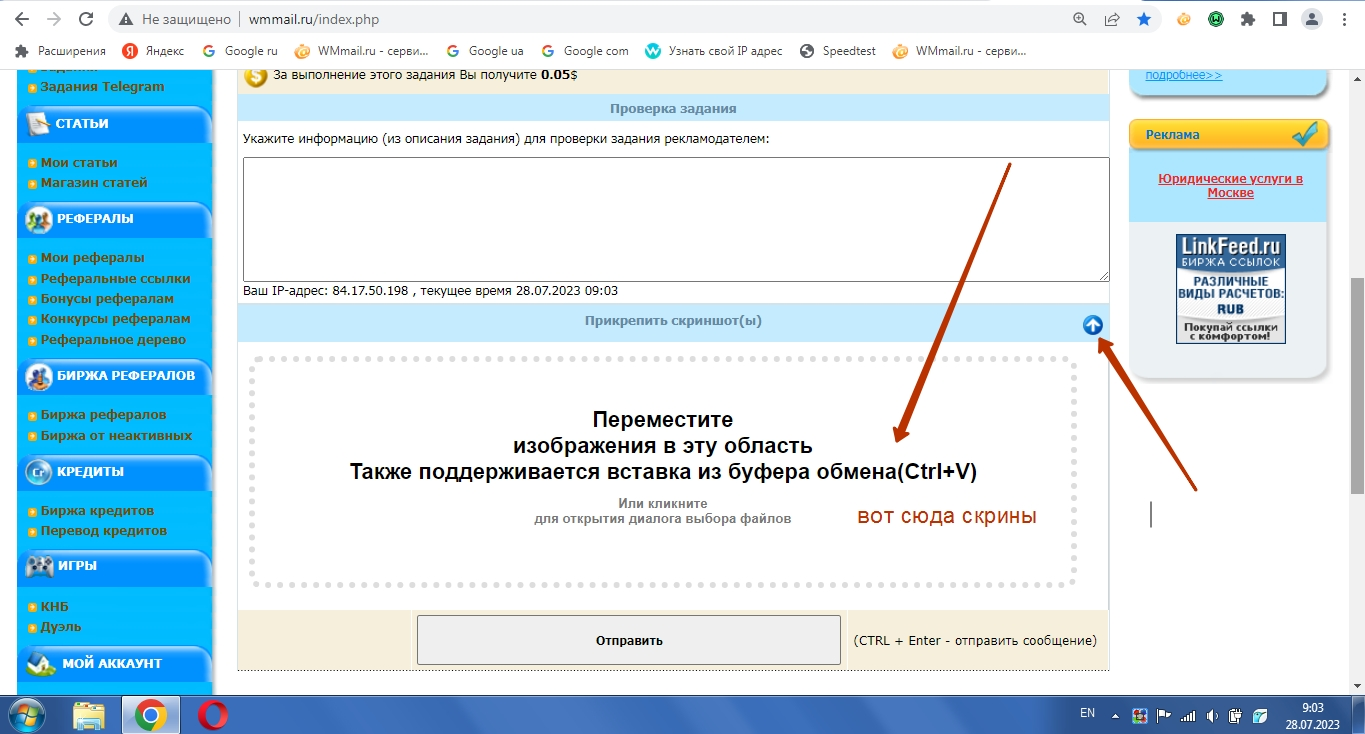The width and height of the screenshot is (1365, 734).
Task: Open Реферальные ссылки link
Action: point(115,278)
